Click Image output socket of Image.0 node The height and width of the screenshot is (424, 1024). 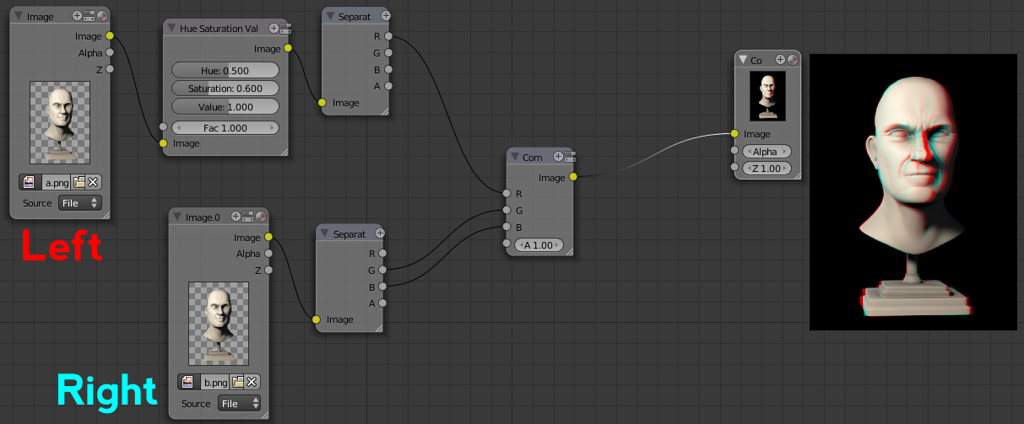[268, 237]
